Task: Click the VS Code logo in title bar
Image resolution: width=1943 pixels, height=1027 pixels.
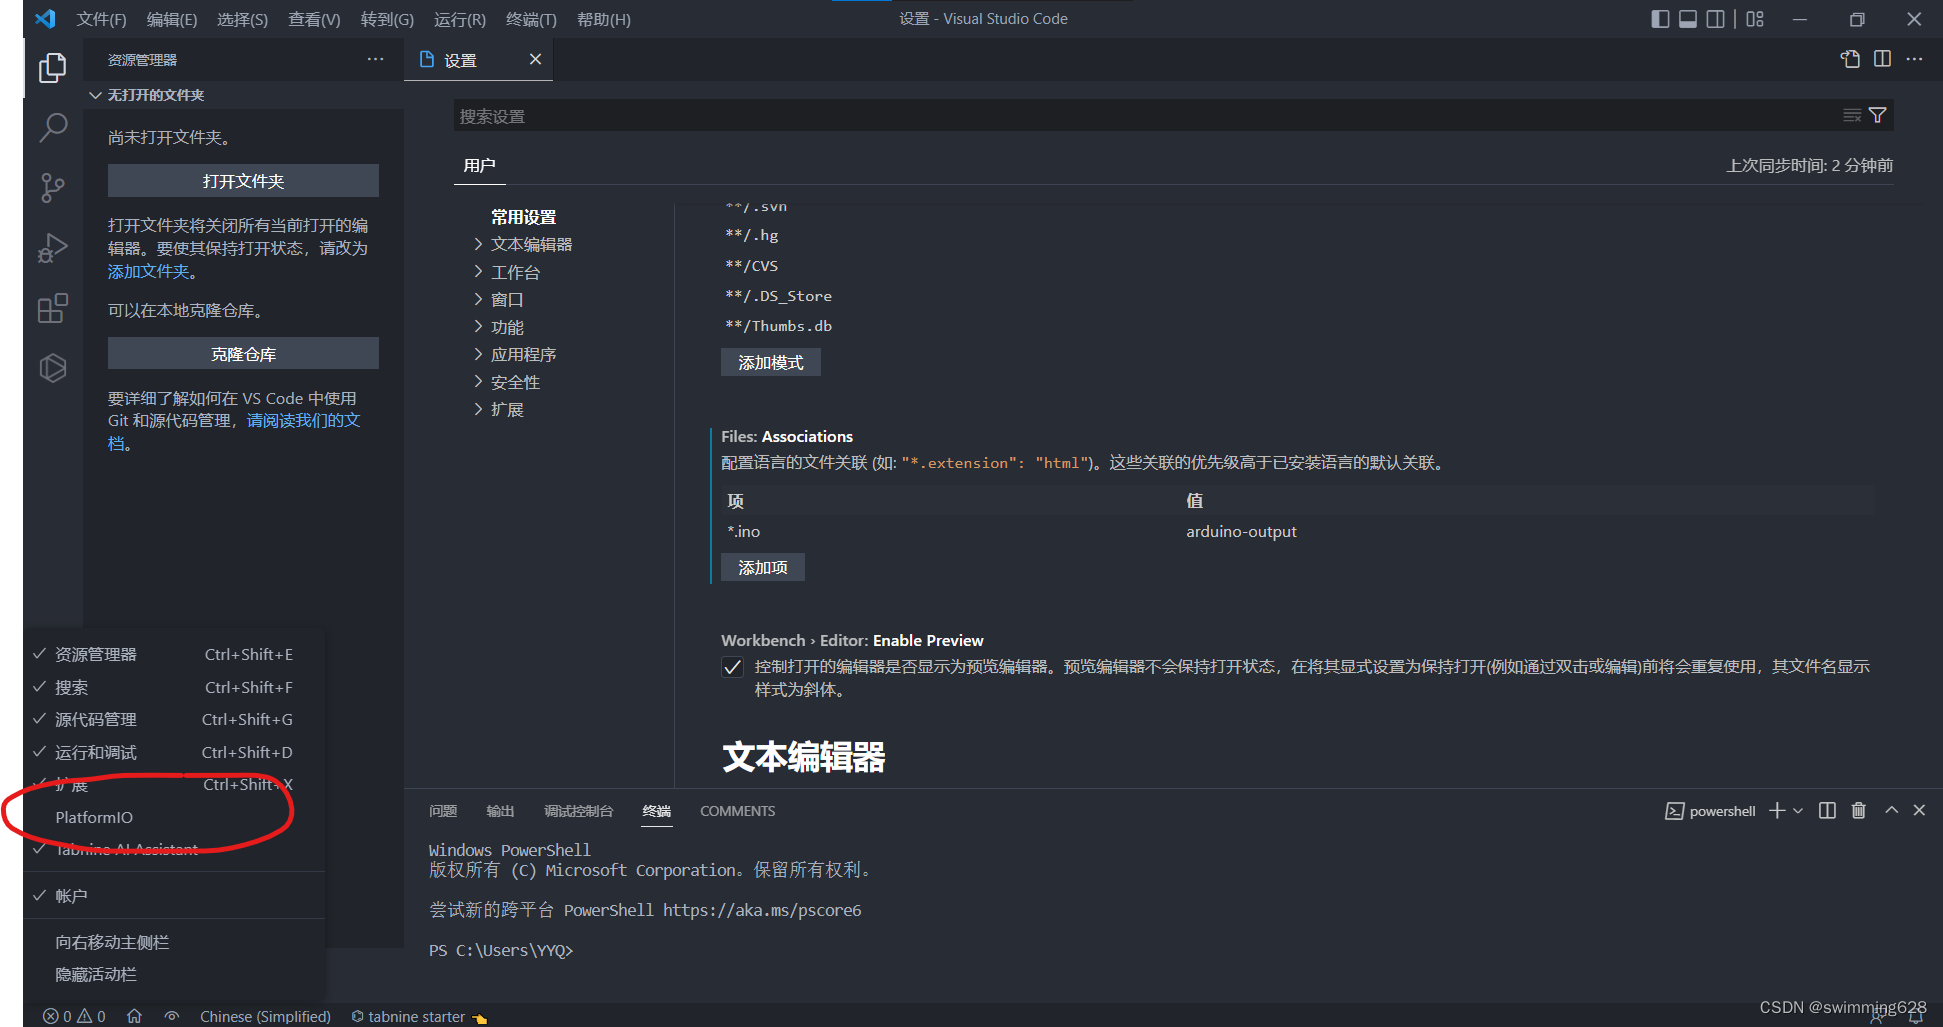Action: [45, 19]
